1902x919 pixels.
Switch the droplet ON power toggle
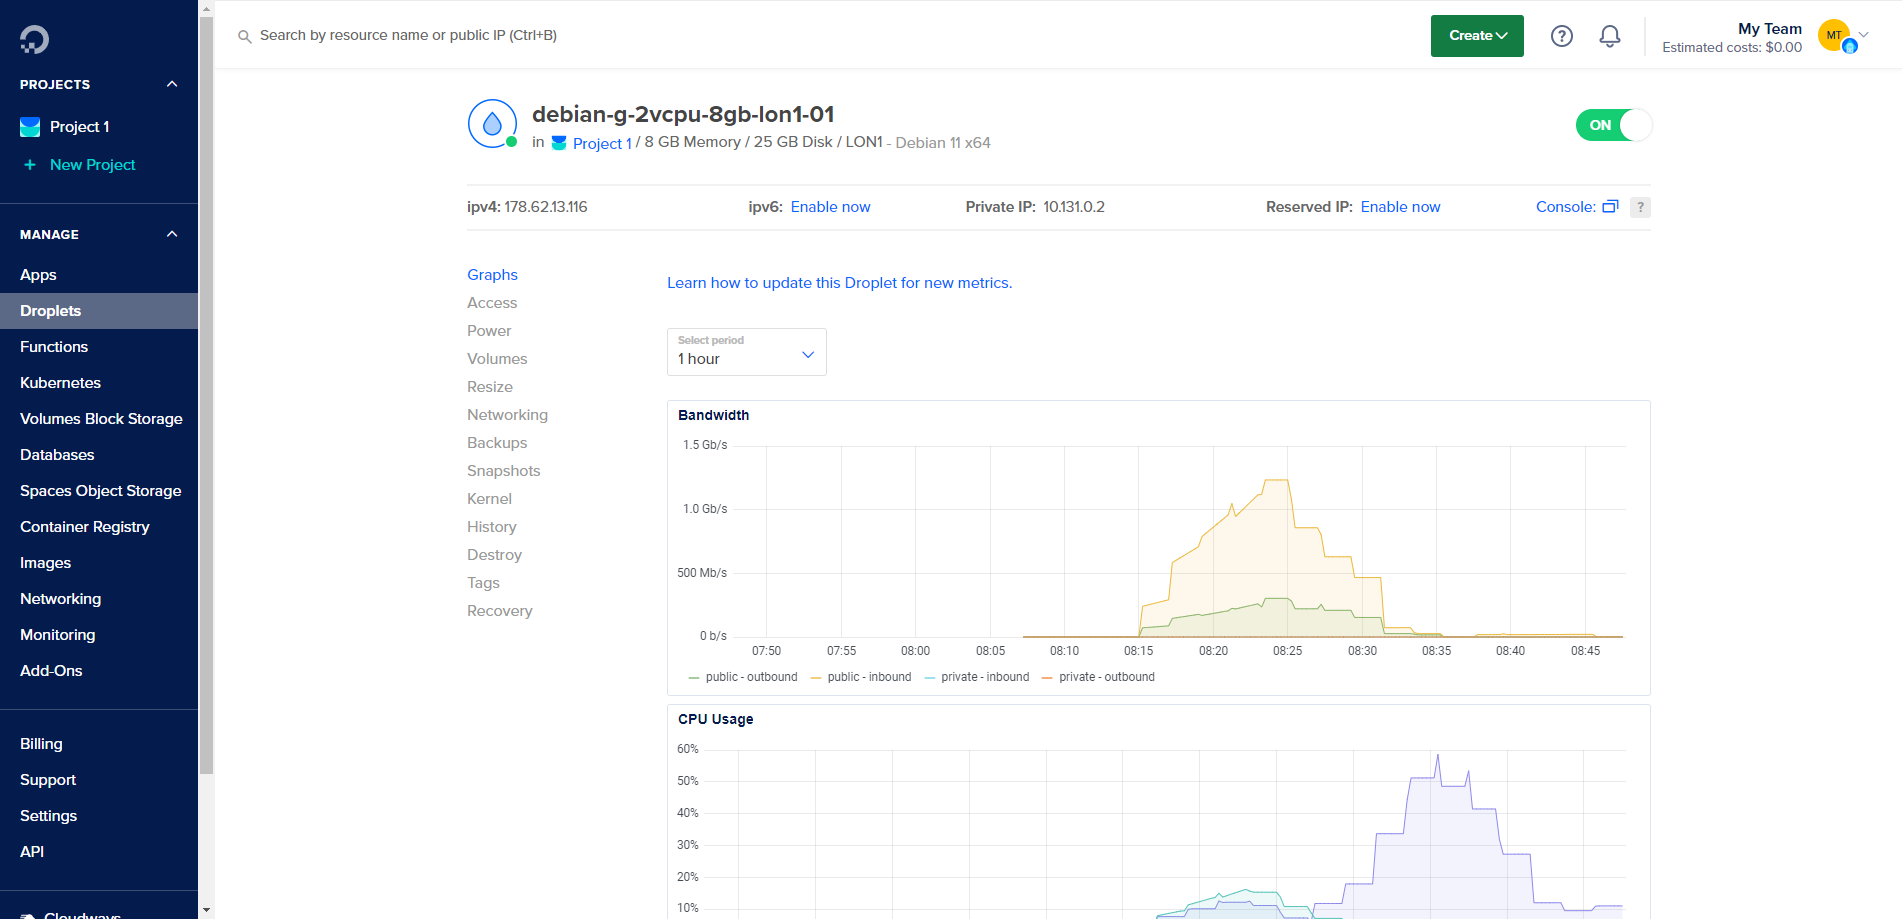tap(1614, 125)
